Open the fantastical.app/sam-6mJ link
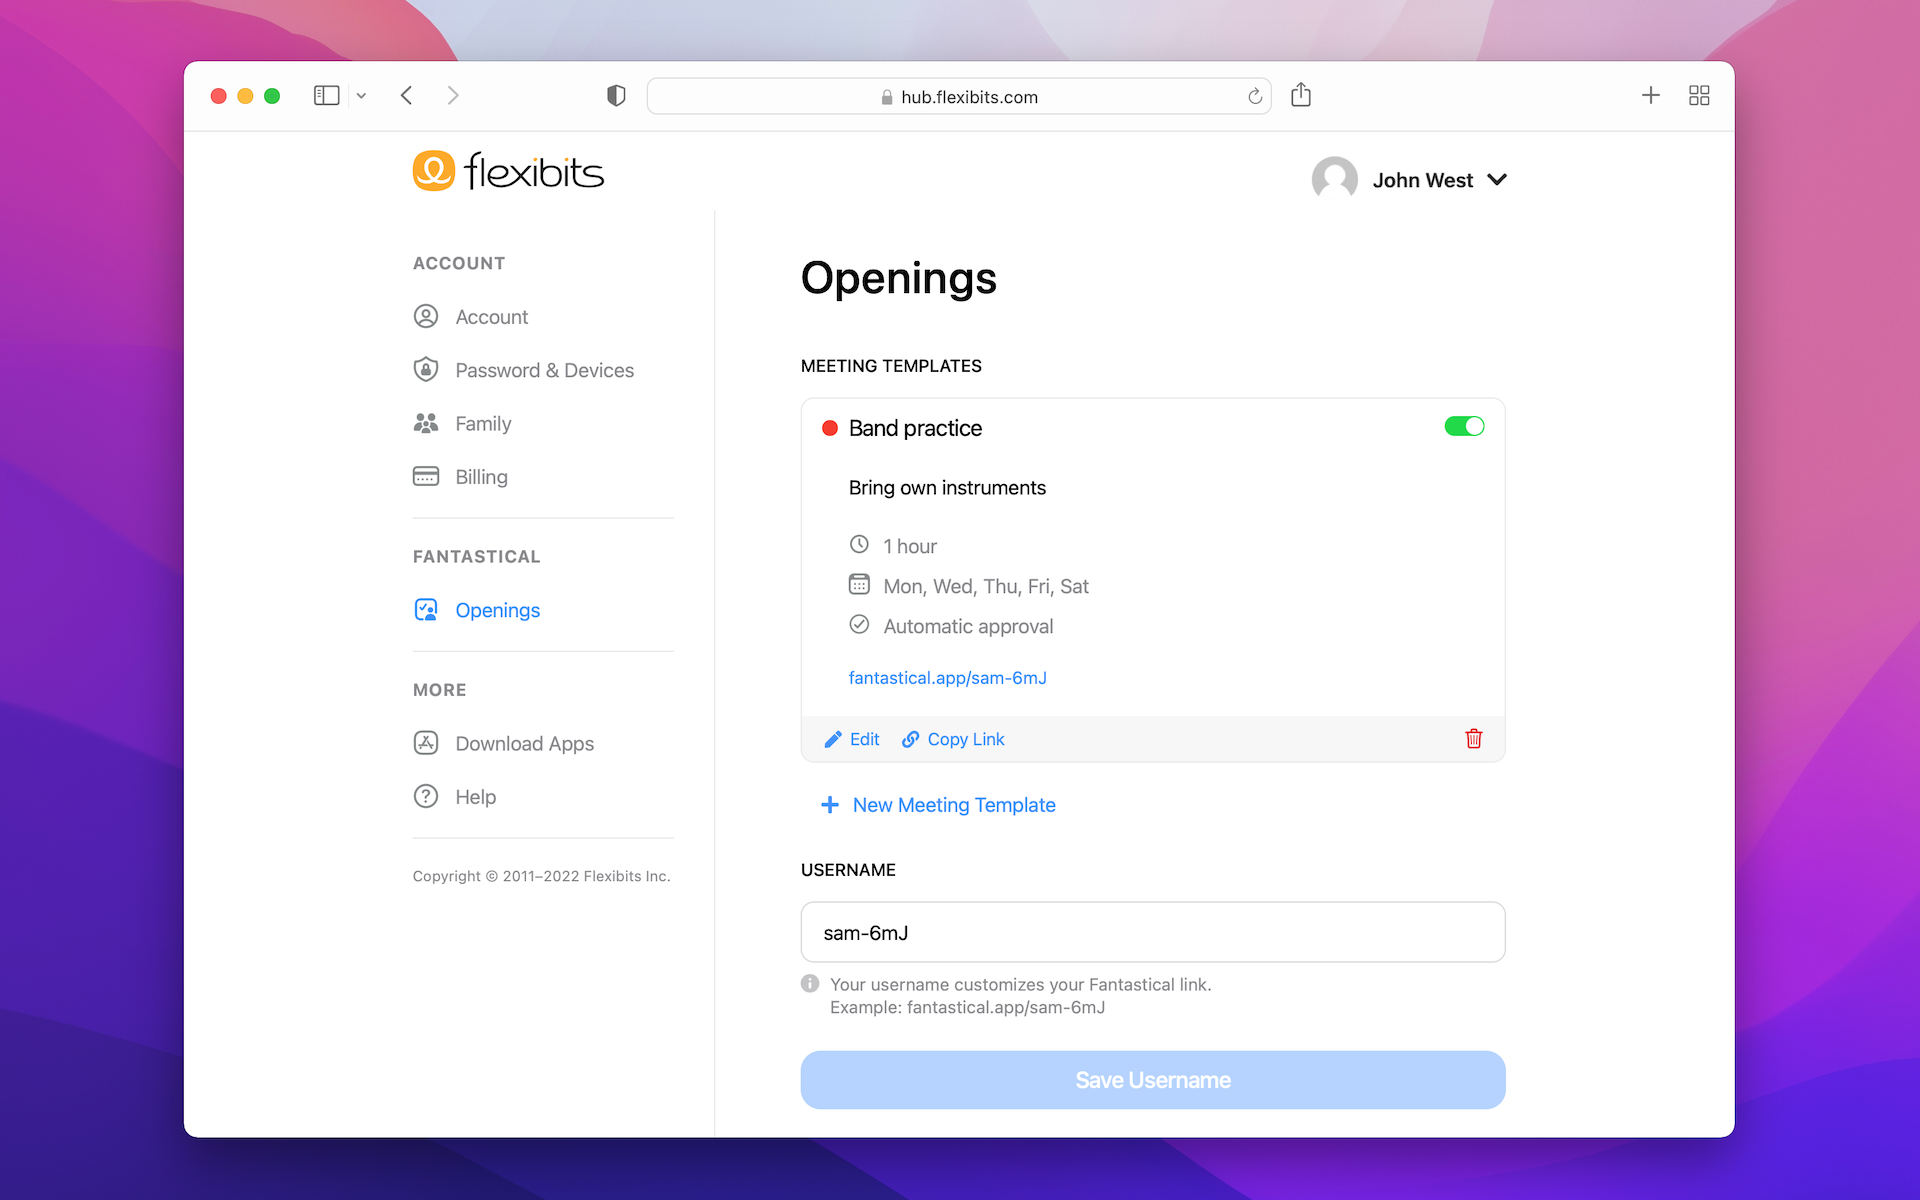This screenshot has height=1200, width=1920. point(947,678)
